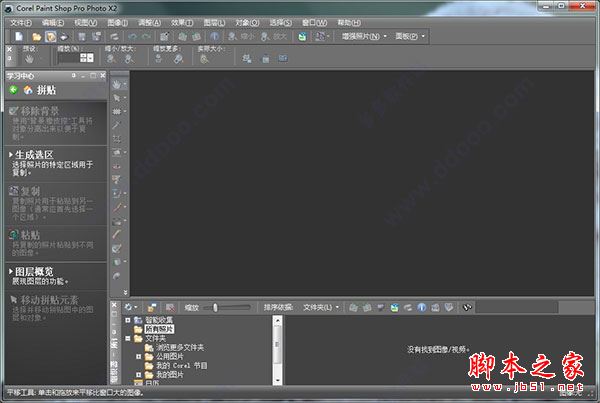The height and width of the screenshot is (403, 600).
Task: Select the Pick arrow tool in toolbox
Action: point(117,98)
